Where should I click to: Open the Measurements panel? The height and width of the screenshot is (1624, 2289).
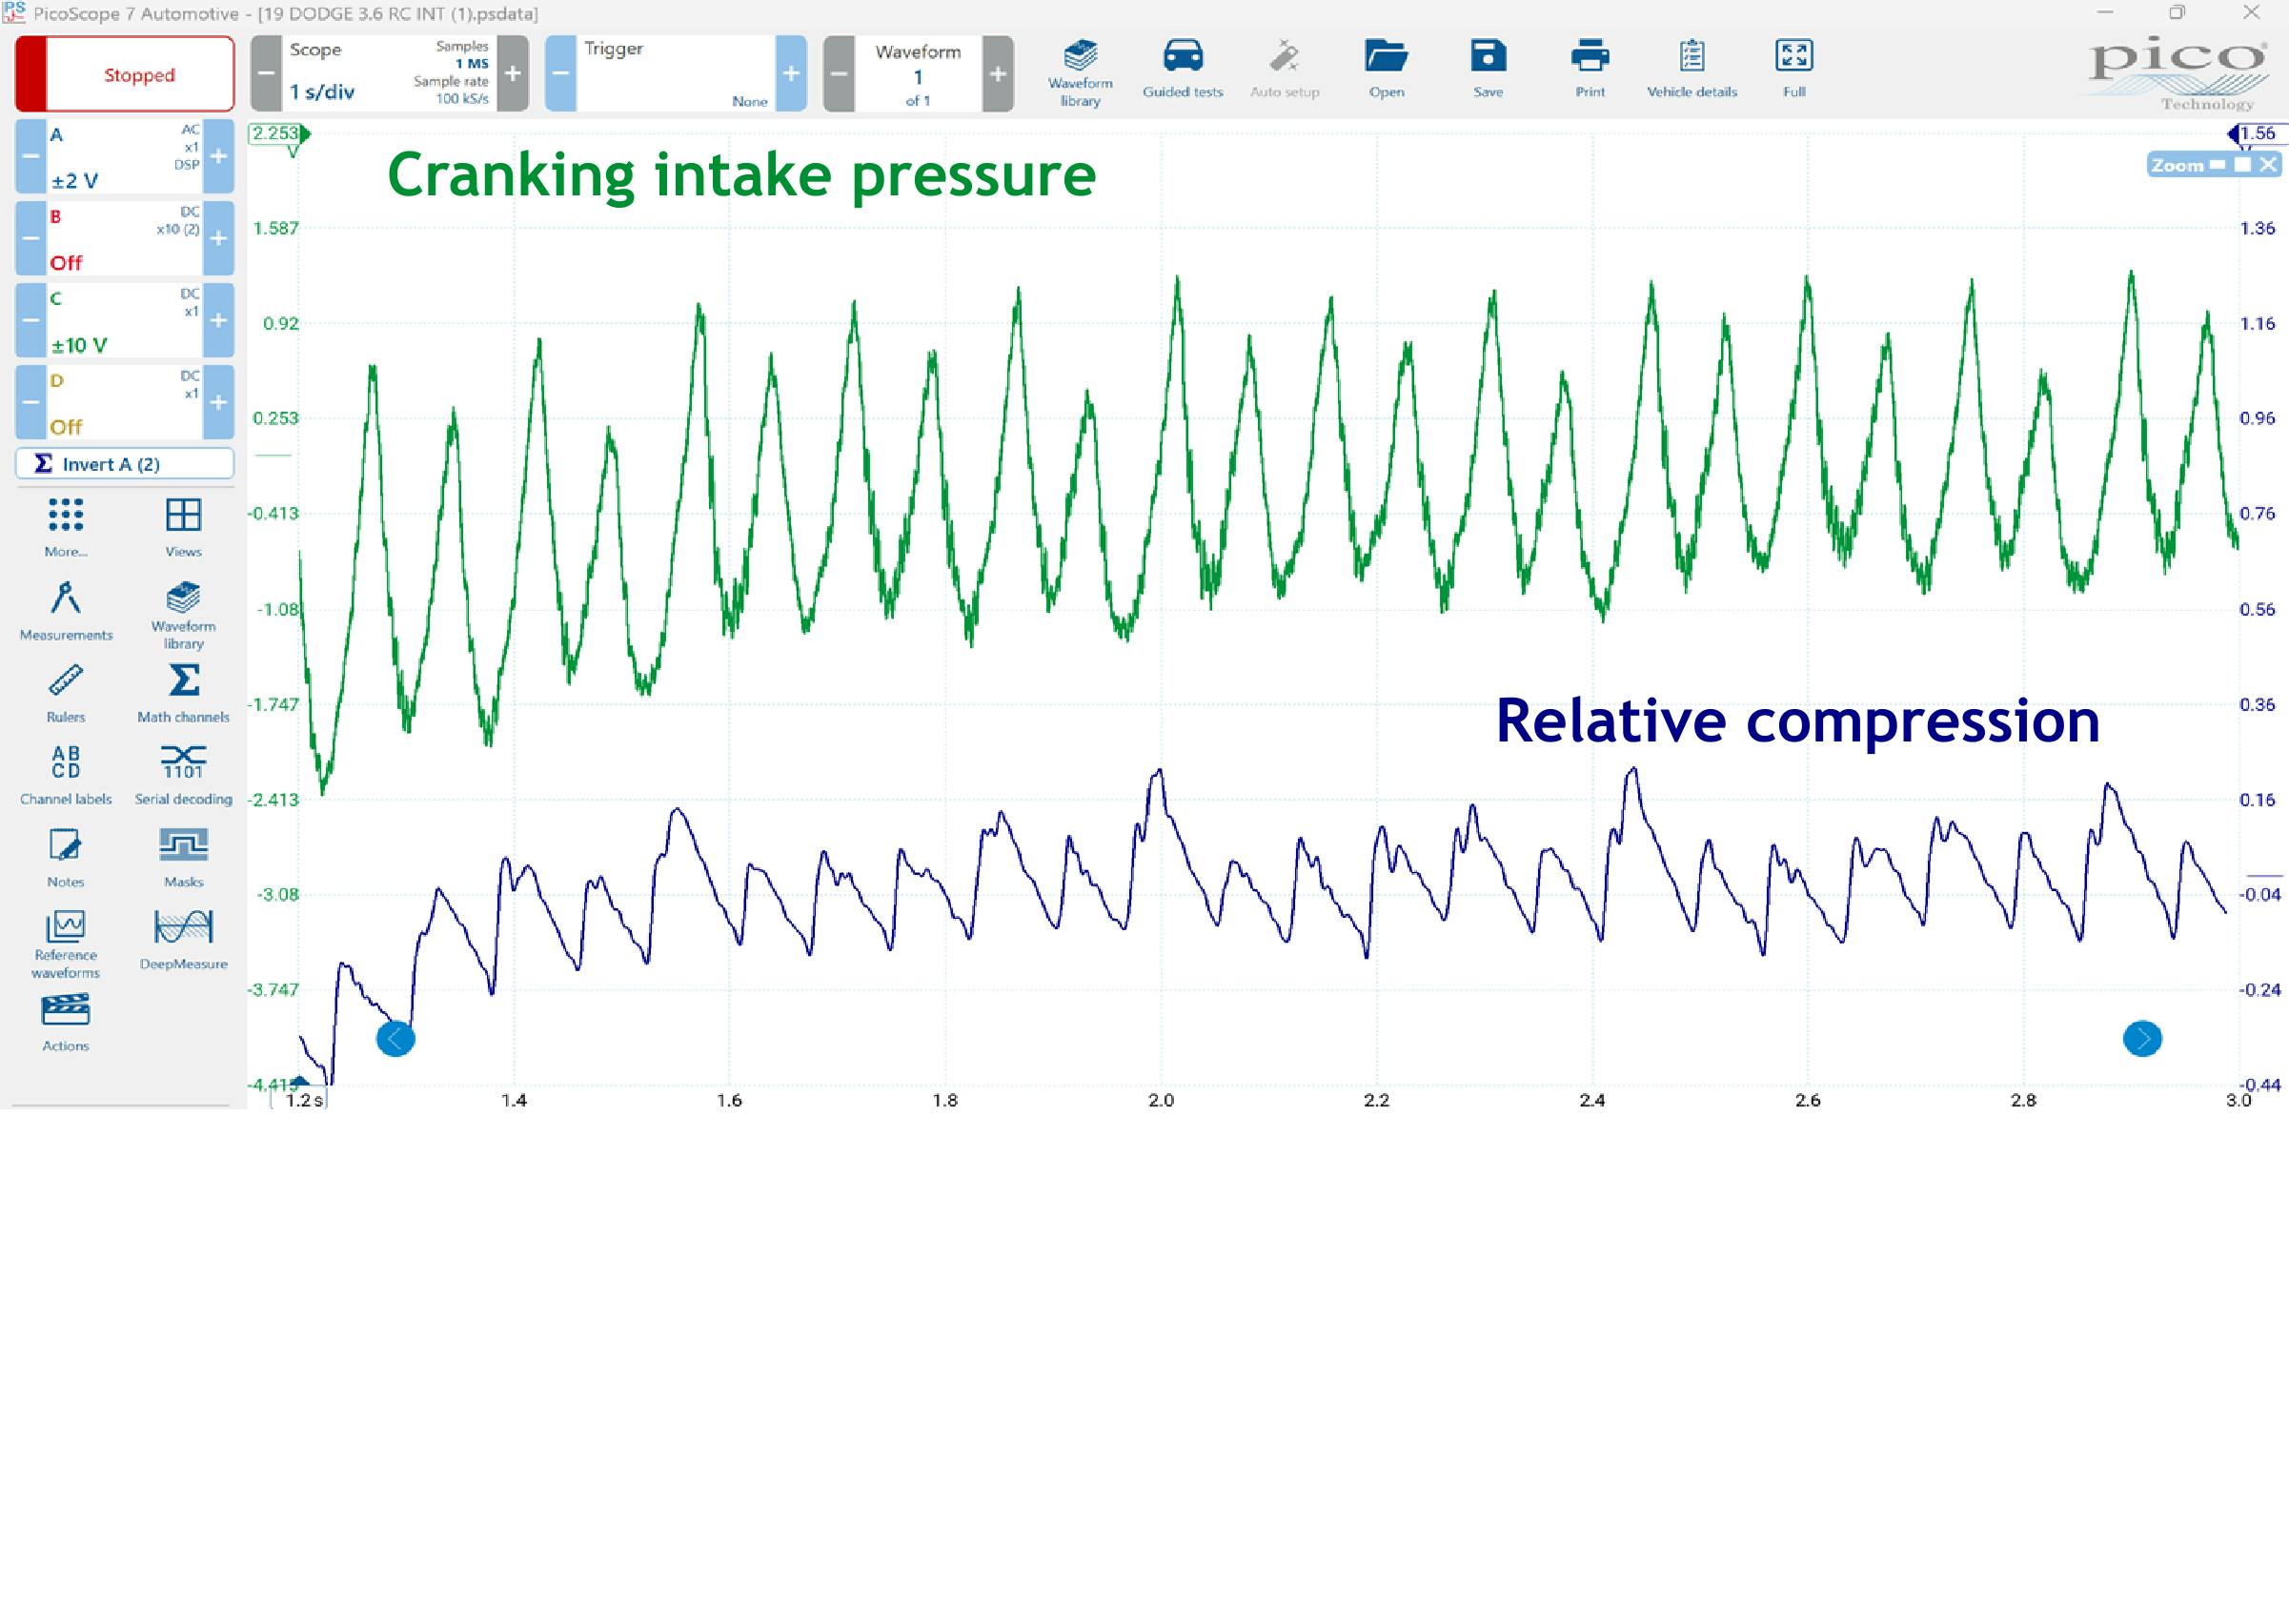coord(65,608)
